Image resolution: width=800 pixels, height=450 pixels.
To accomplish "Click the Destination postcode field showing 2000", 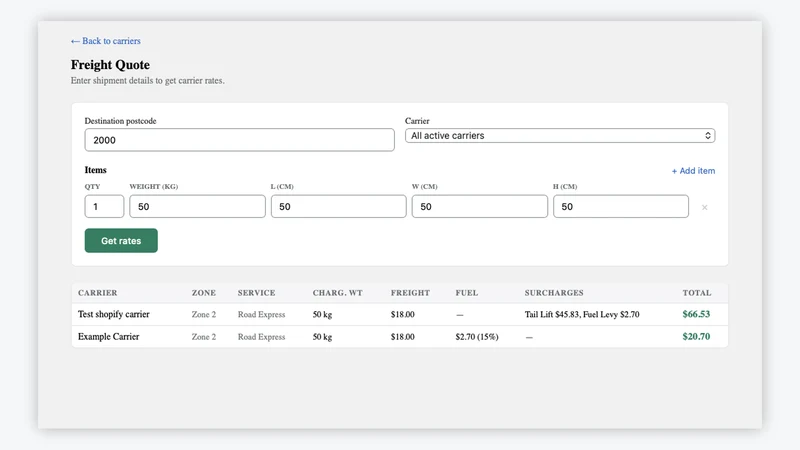I will (239, 140).
